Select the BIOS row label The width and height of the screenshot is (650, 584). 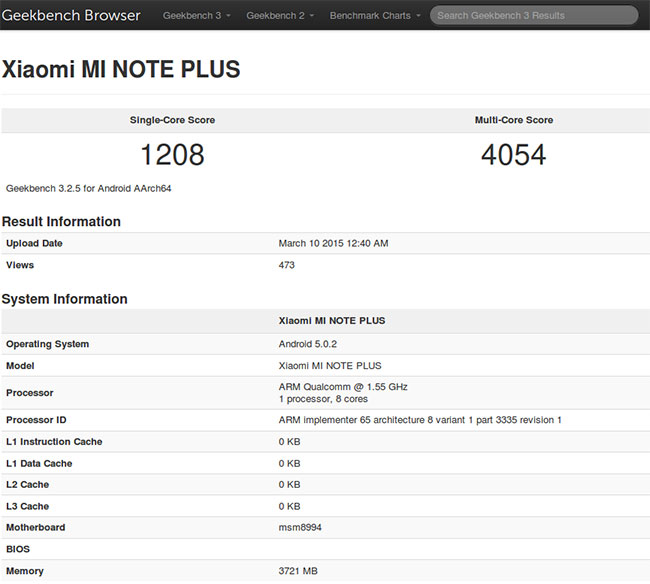click(18, 549)
